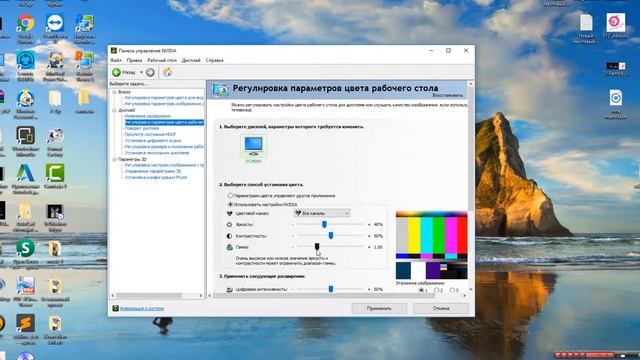Viewport: 640px width, 360px height.
Task: Open the Autodesk 'A' desktop icon
Action: coord(25,173)
